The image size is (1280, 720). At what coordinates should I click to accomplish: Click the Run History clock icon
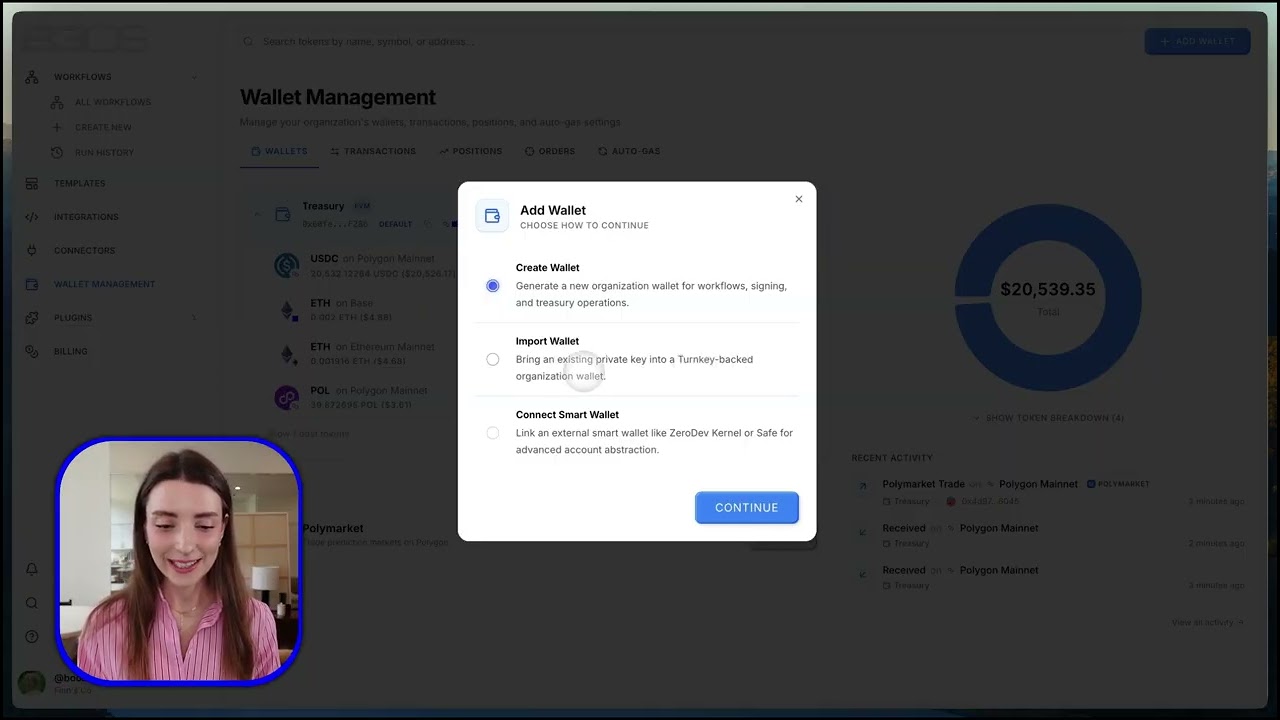57,153
